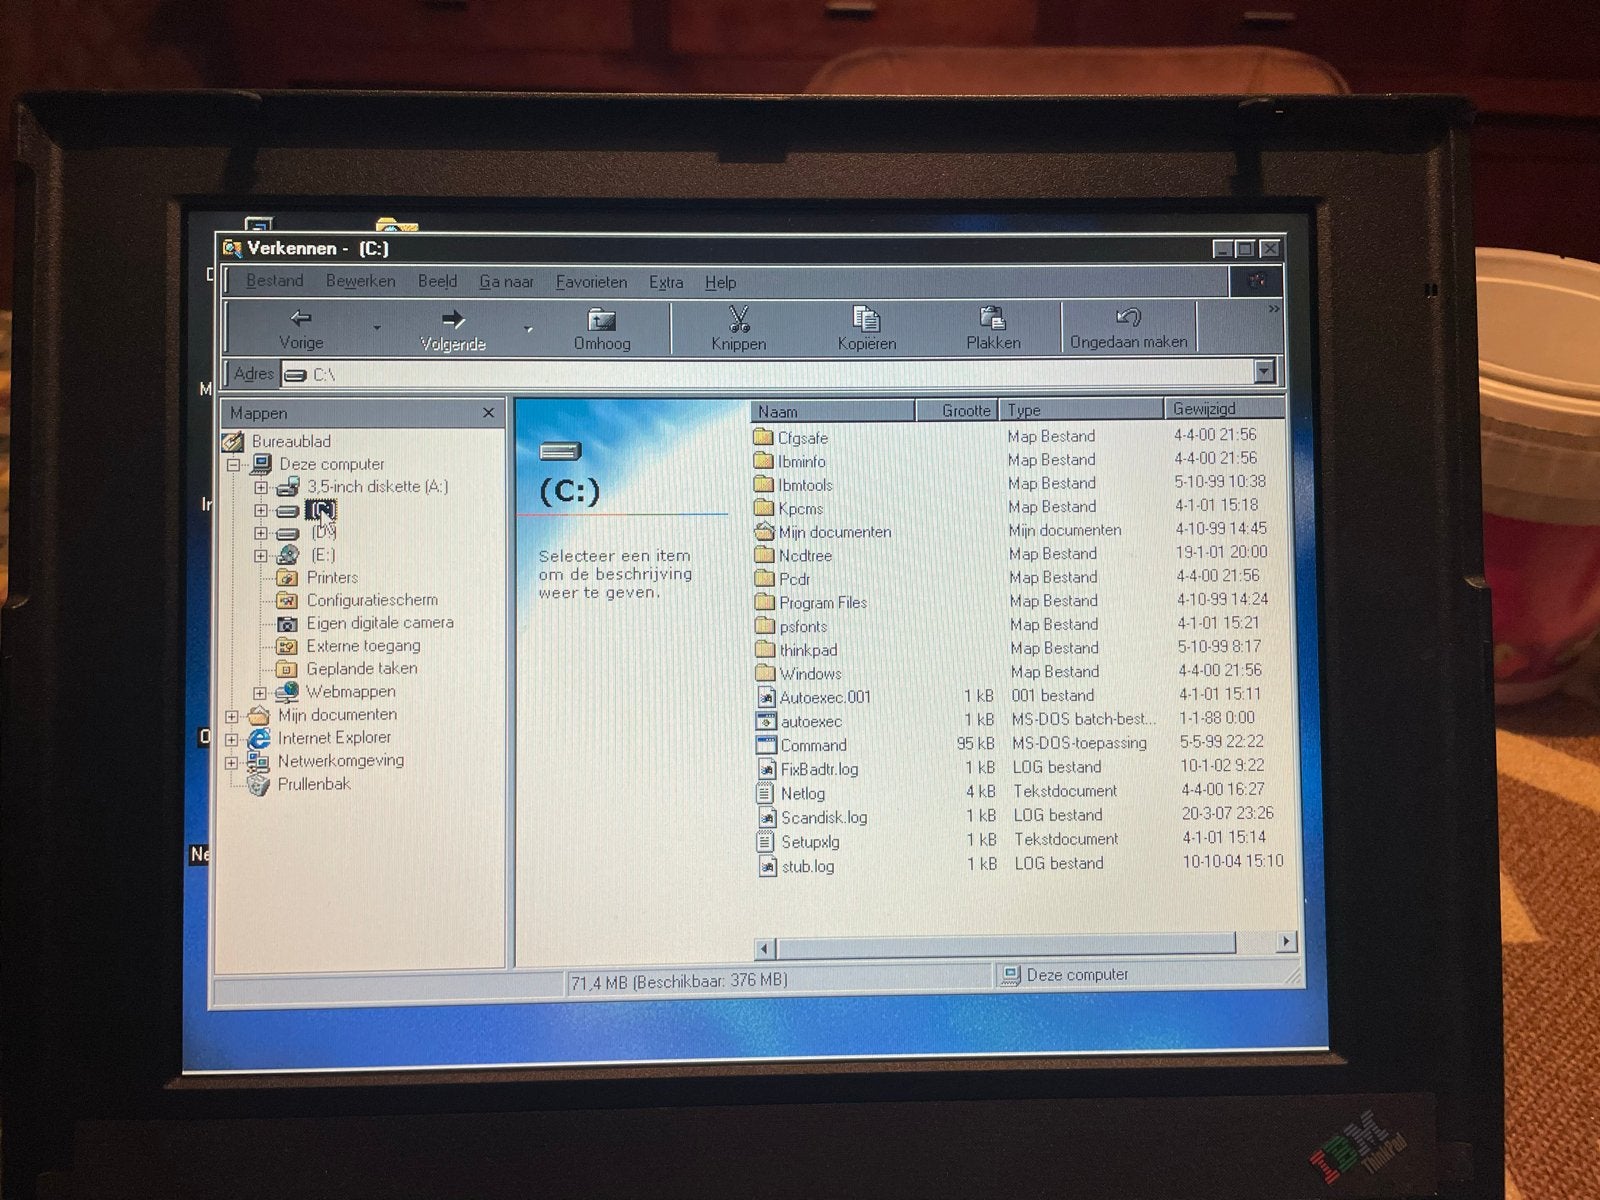The height and width of the screenshot is (1200, 1600).
Task: Select the psfonts folder icon
Action: click(x=765, y=626)
